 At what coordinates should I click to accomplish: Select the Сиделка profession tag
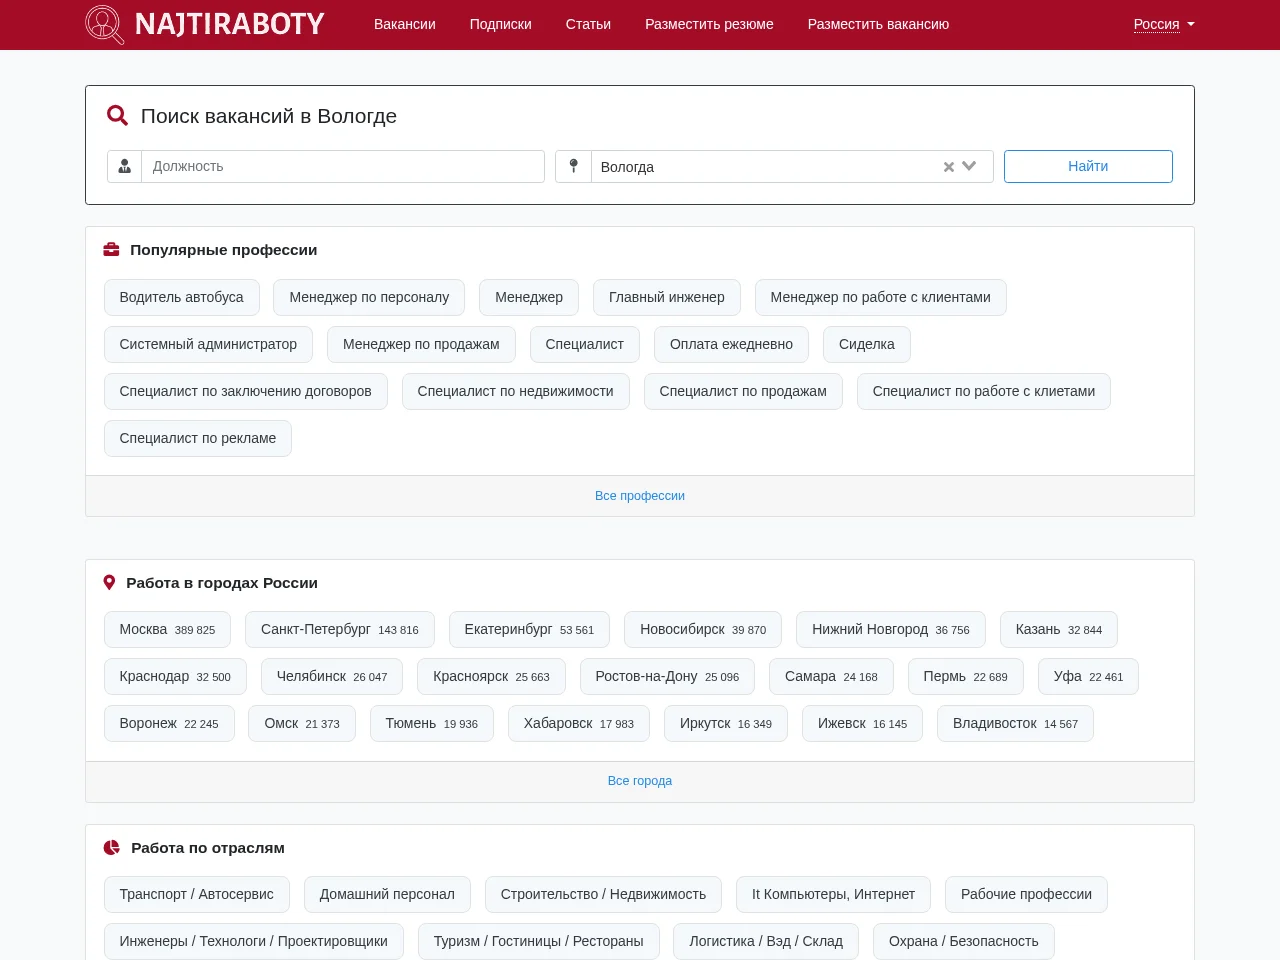pyautogui.click(x=867, y=344)
